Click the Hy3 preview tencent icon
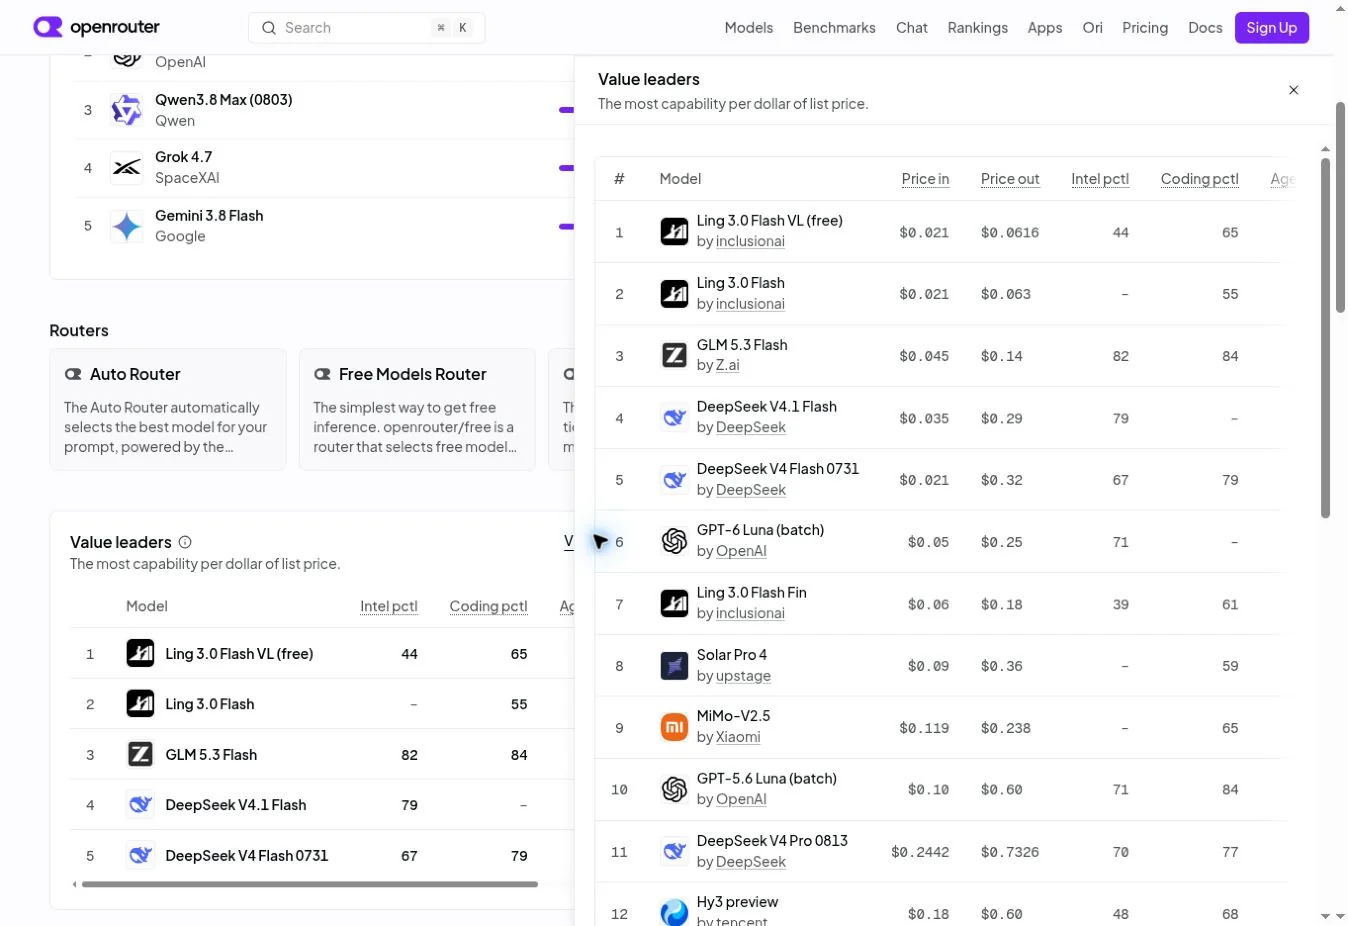Viewport: 1348px width, 926px height. point(674,912)
